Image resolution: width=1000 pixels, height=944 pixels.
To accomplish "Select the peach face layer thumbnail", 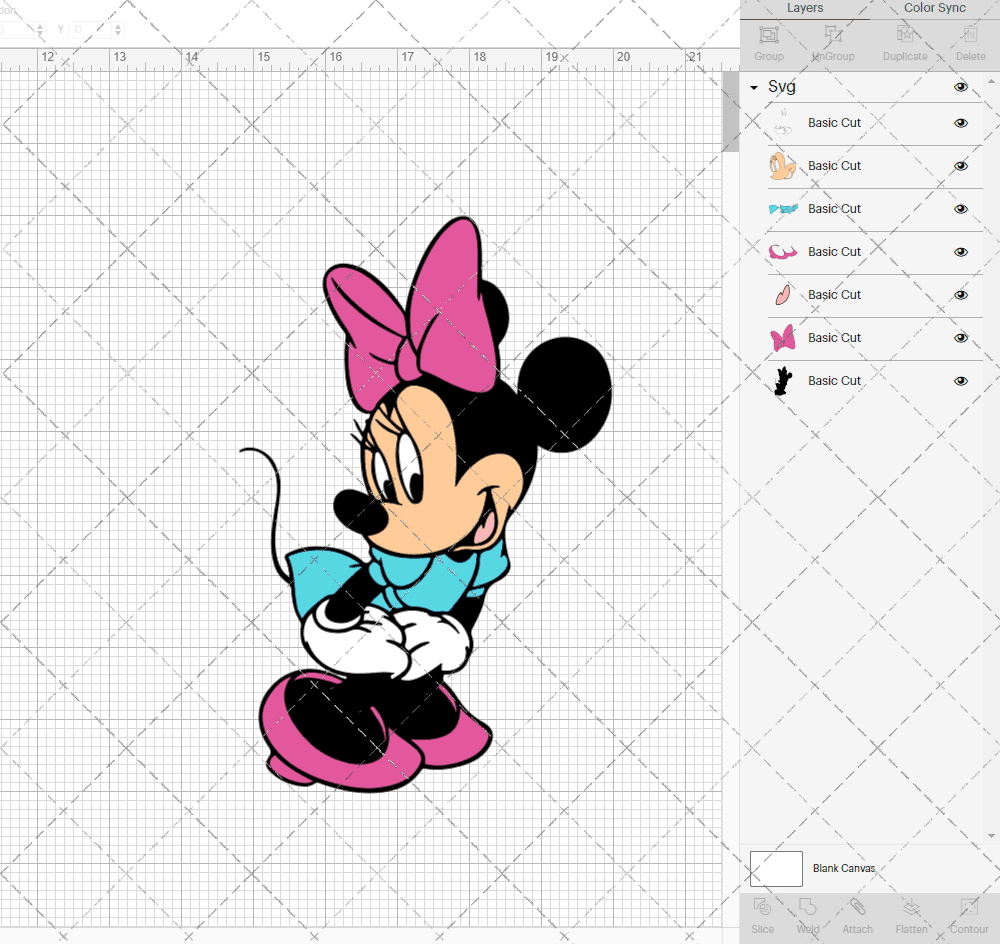I will click(783, 166).
